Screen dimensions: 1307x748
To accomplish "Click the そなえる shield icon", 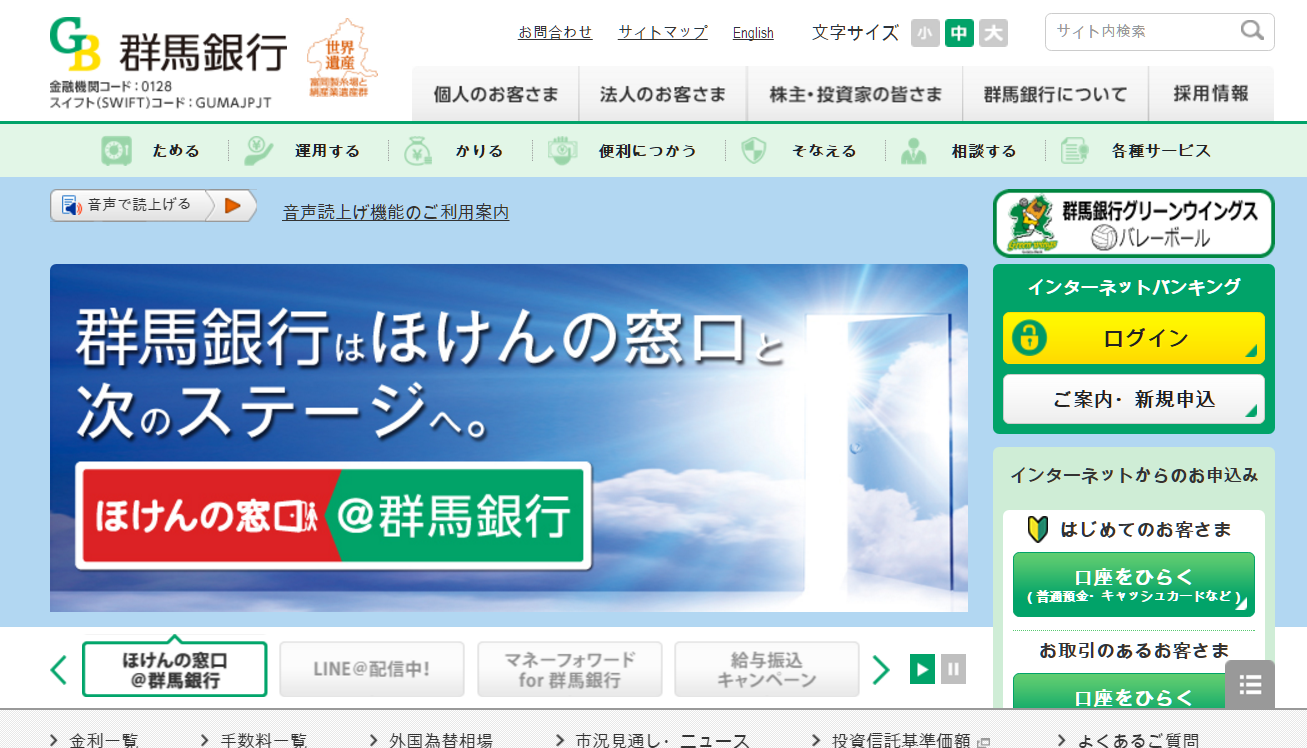I will (x=753, y=151).
